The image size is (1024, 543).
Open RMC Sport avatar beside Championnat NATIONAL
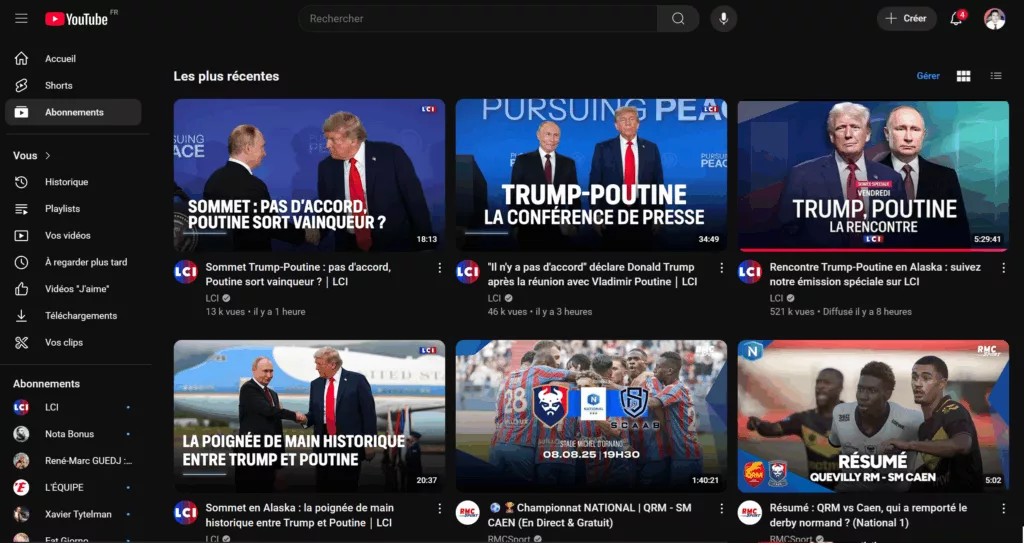pyautogui.click(x=468, y=512)
